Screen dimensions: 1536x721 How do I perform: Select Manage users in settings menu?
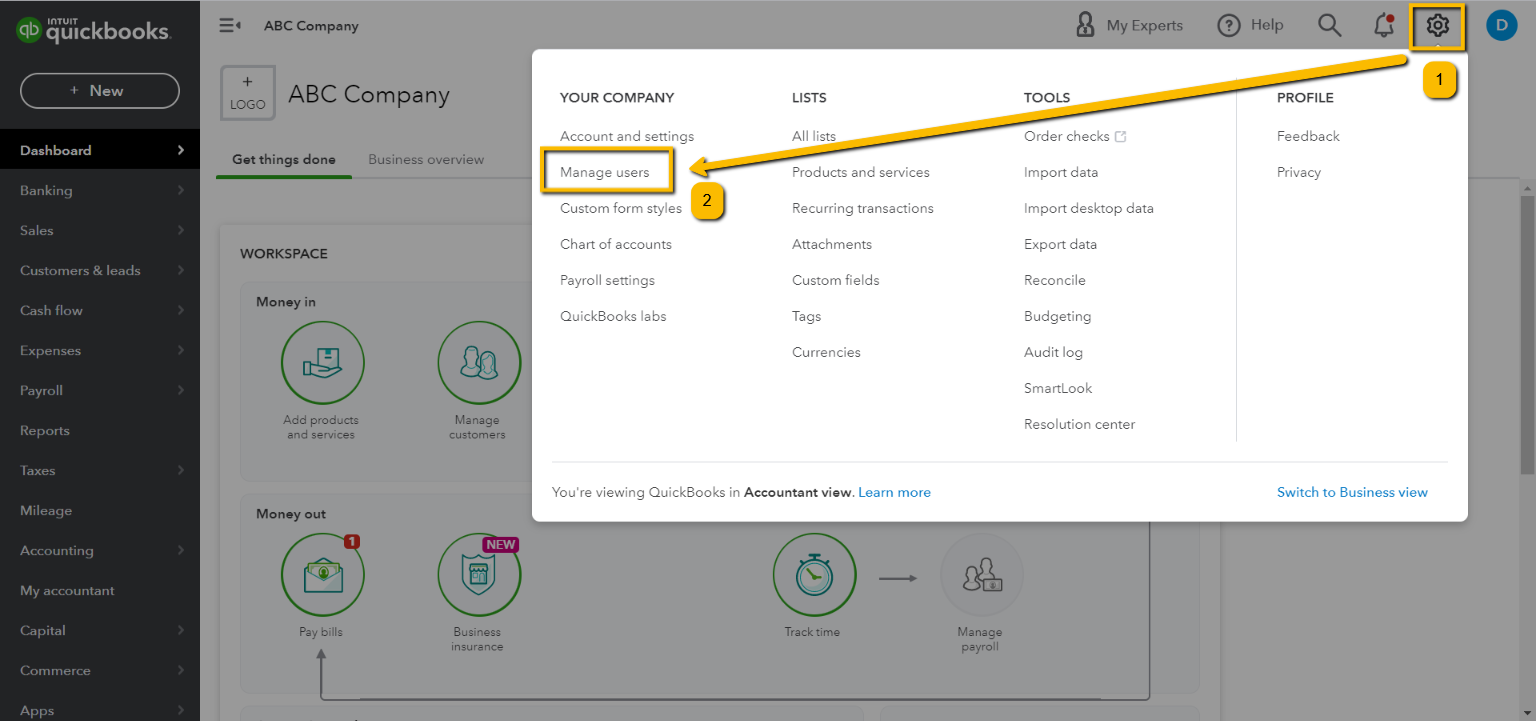point(605,172)
